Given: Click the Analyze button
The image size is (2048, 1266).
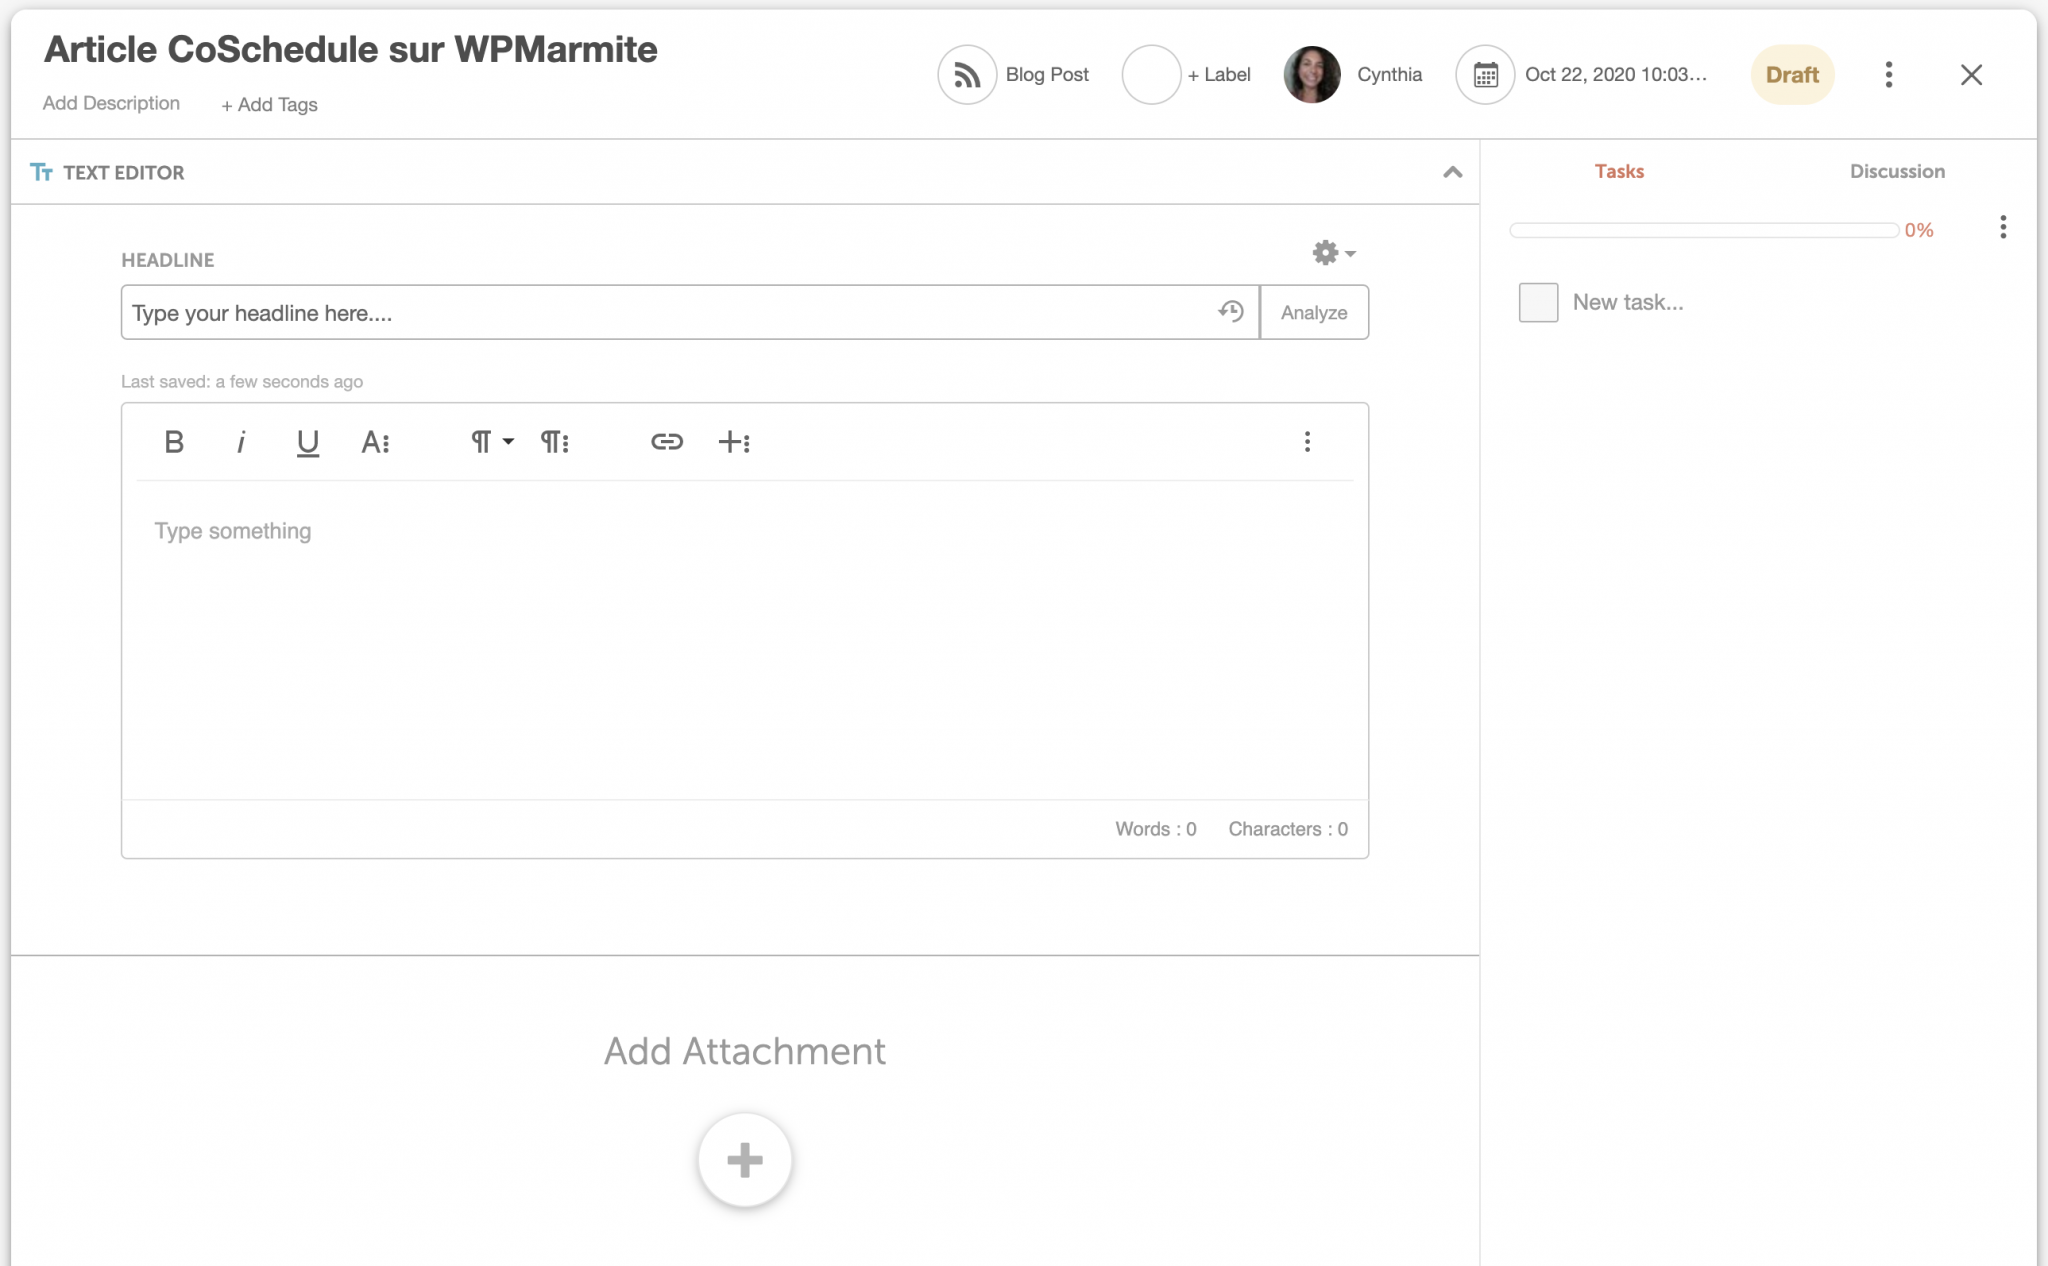Looking at the screenshot, I should [x=1314, y=313].
